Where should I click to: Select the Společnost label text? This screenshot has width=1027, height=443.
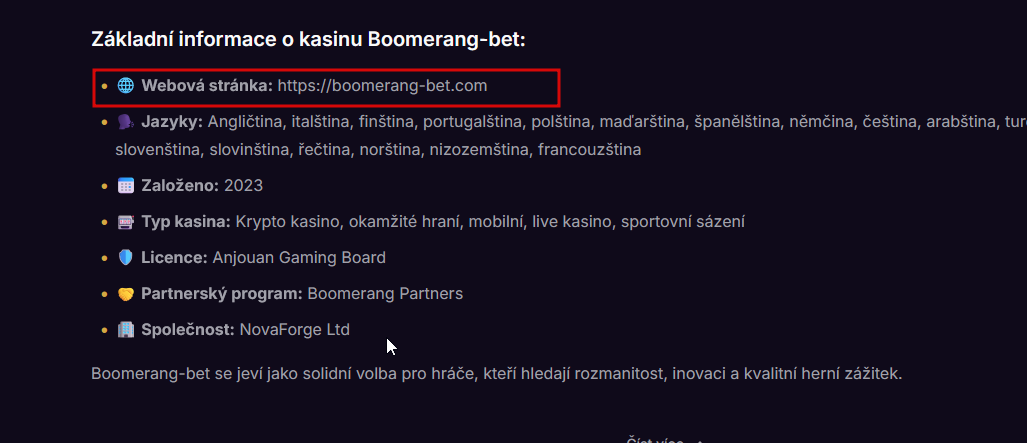[188, 330]
